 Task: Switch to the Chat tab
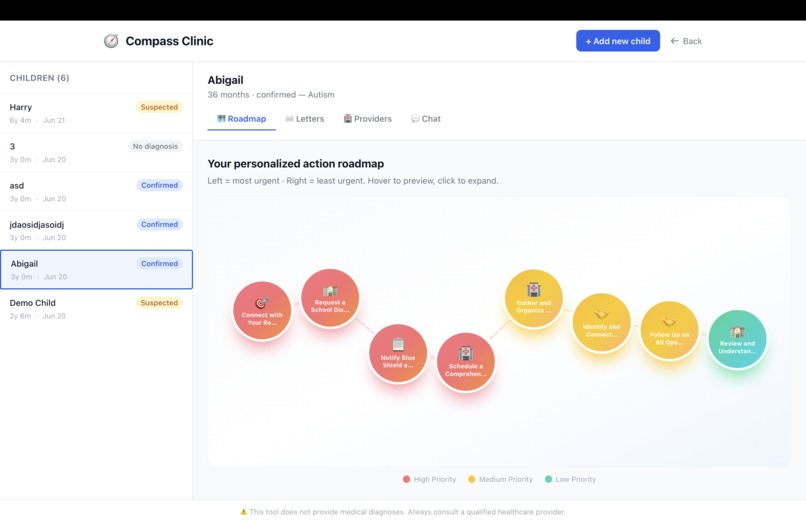tap(426, 119)
